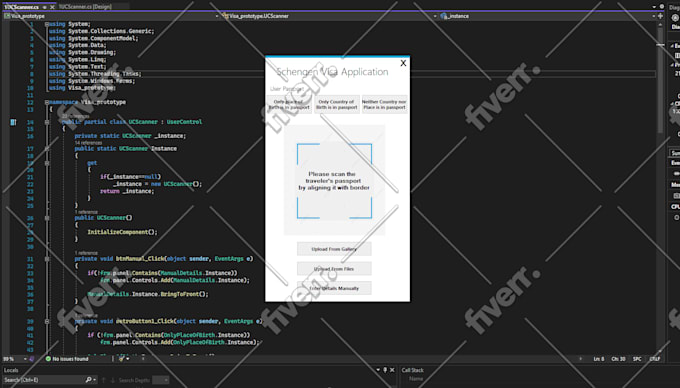
Task: Click Upload From Files button
Action: [x=334, y=269]
